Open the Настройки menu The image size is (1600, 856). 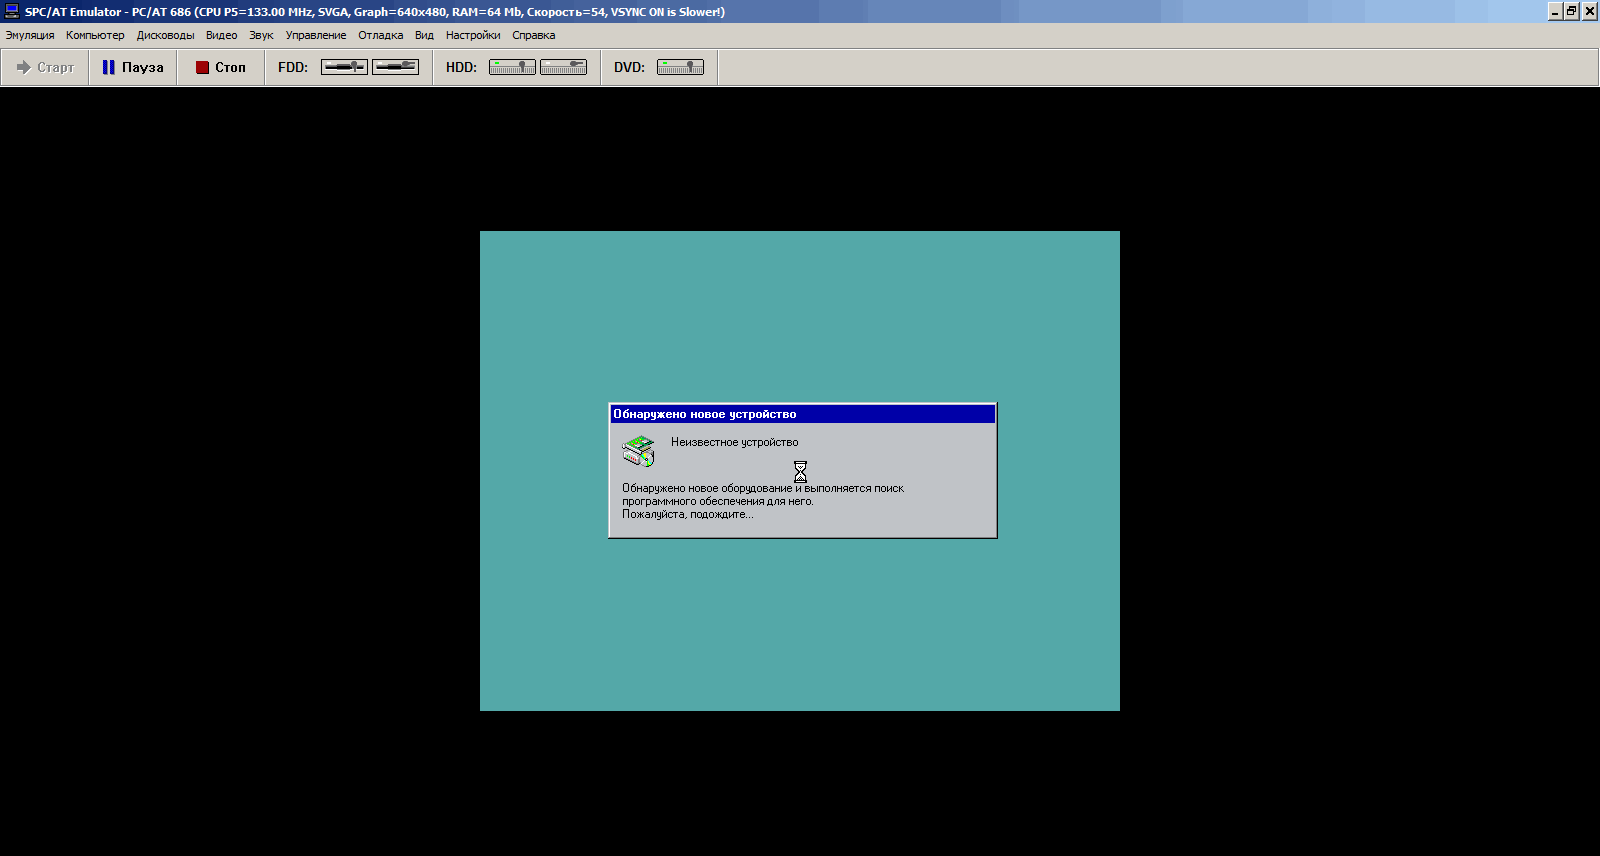473,35
